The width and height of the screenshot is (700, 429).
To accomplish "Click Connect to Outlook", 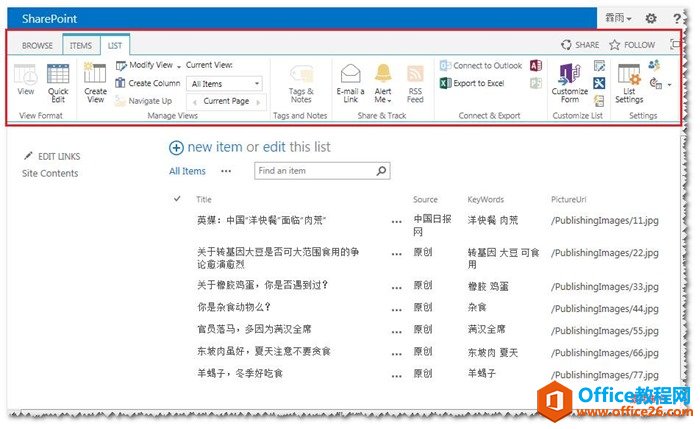I will [481, 66].
